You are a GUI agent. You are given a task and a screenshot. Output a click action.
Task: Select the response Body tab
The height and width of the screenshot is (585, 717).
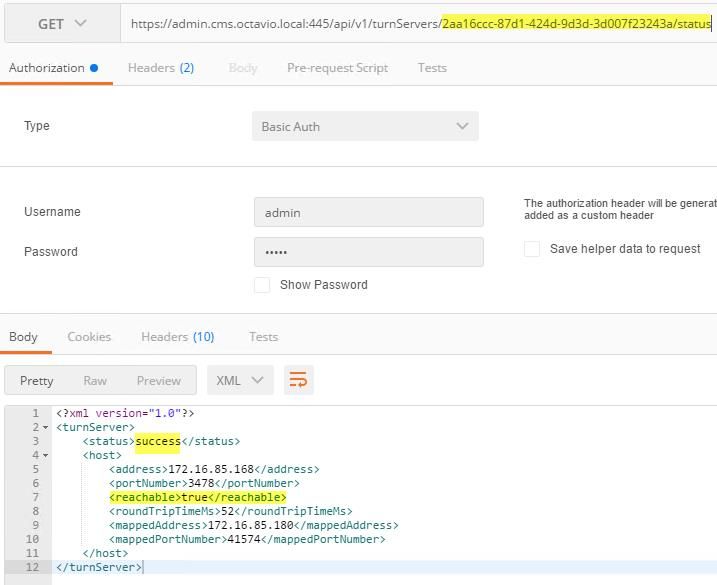tap(23, 337)
